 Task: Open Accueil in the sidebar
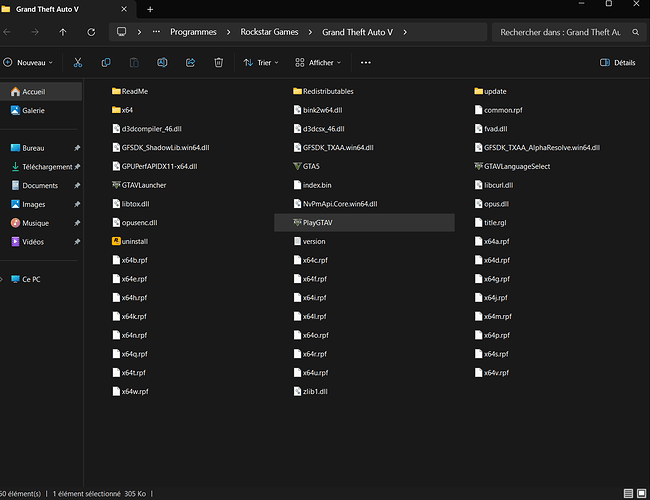(x=41, y=92)
